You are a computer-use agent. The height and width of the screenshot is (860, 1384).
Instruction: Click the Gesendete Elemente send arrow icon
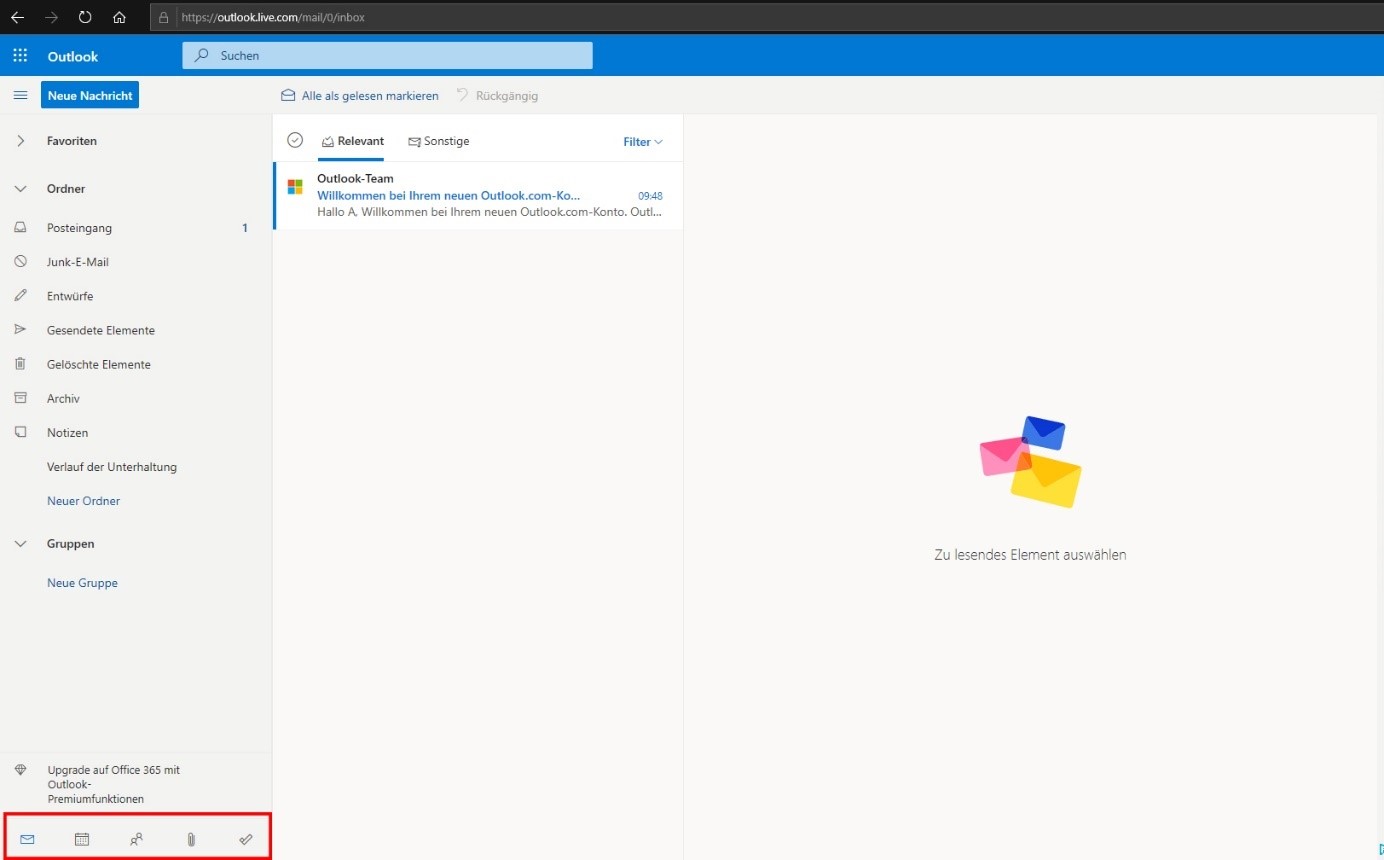click(x=20, y=330)
